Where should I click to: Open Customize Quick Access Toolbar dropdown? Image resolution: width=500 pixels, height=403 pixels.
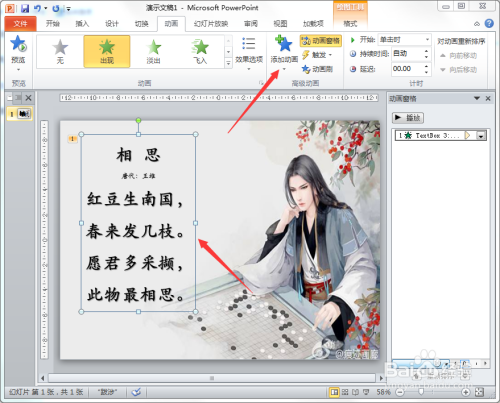pyautogui.click(x=68, y=9)
